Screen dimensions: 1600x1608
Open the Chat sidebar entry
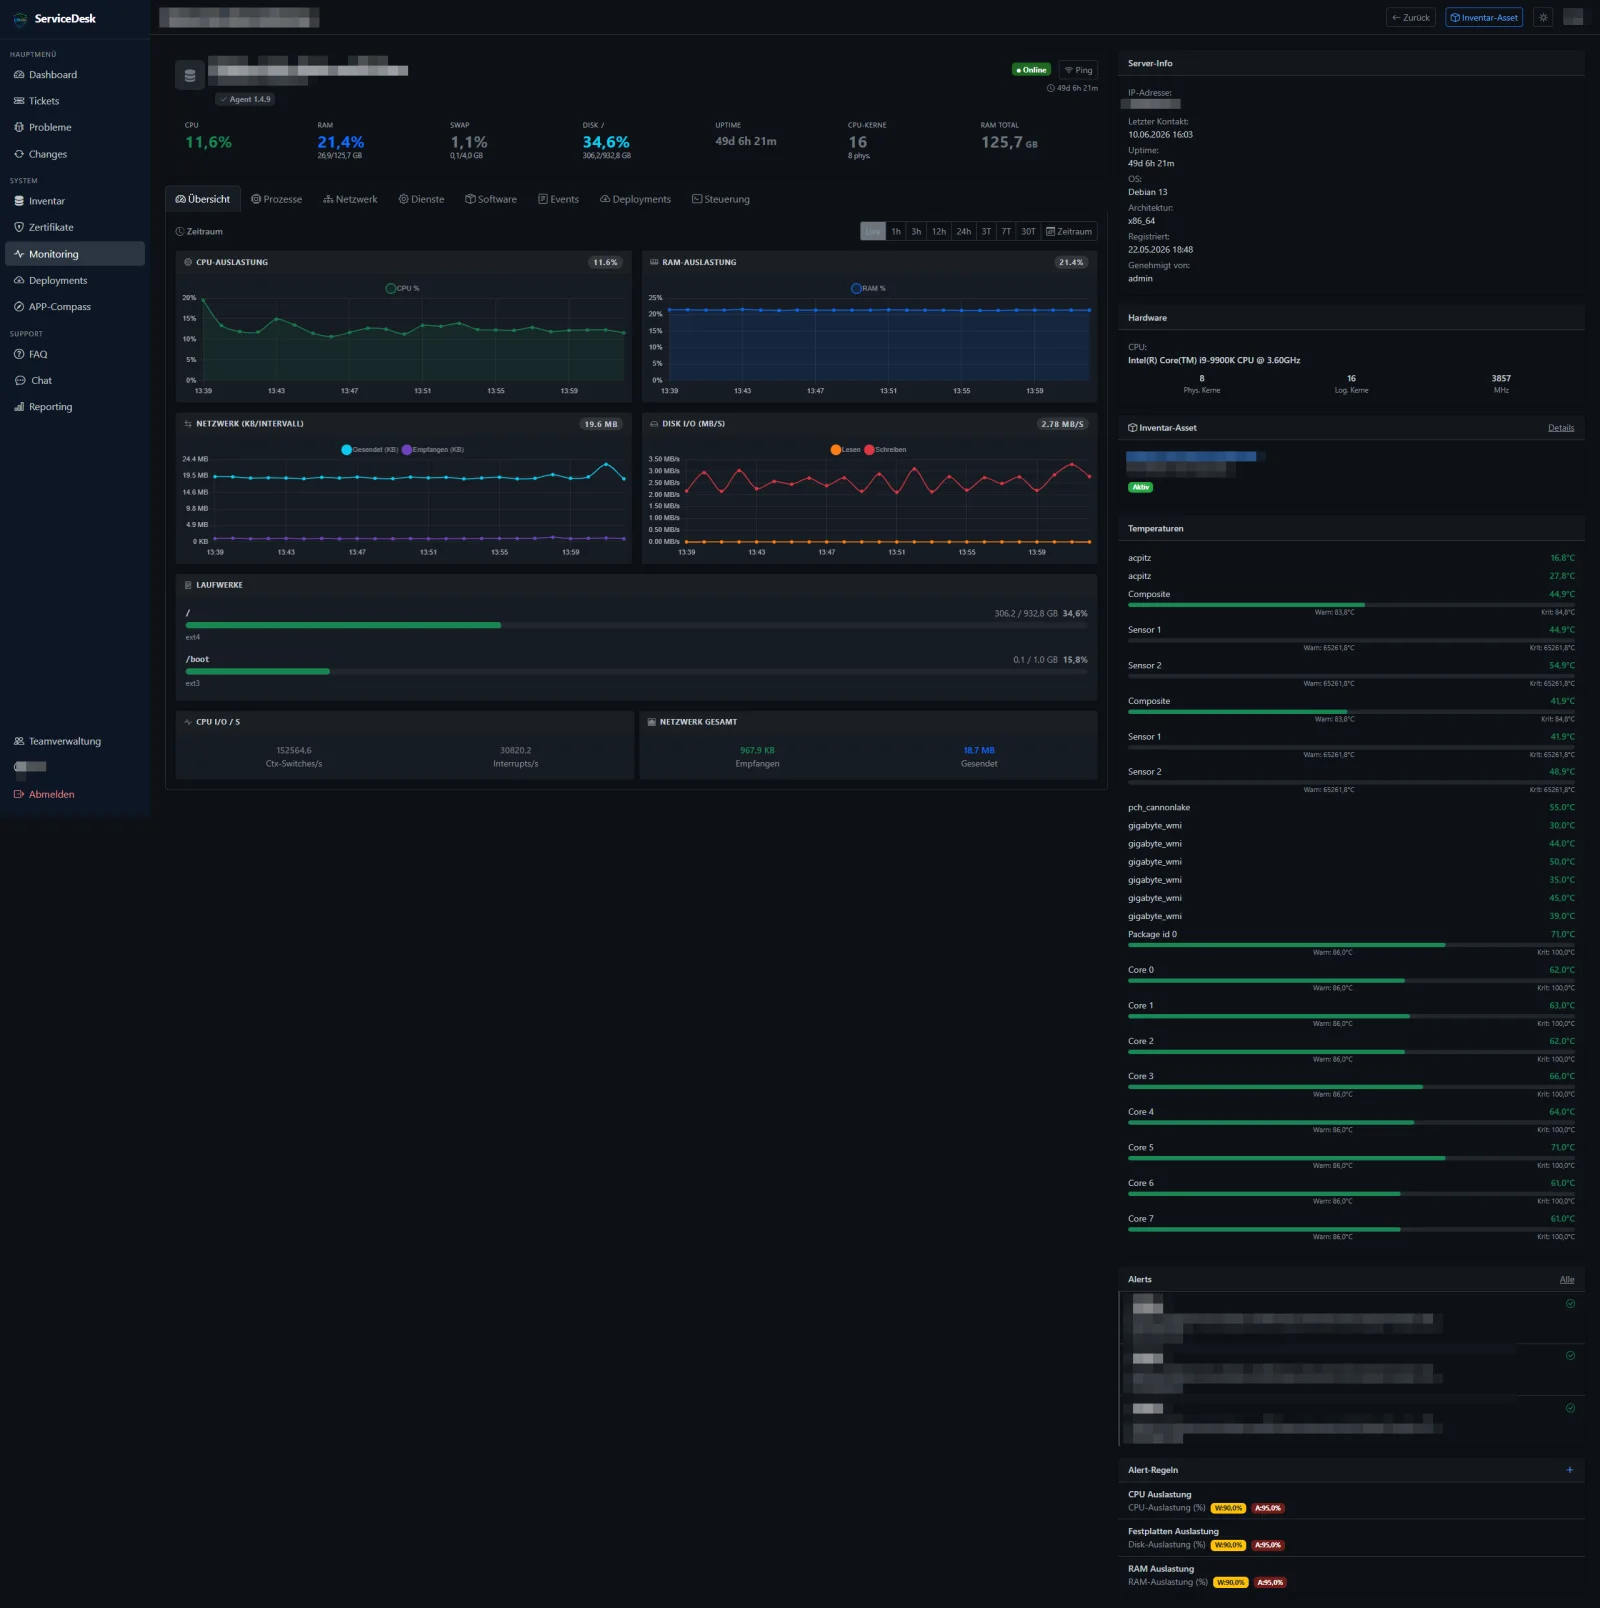pos(75,380)
